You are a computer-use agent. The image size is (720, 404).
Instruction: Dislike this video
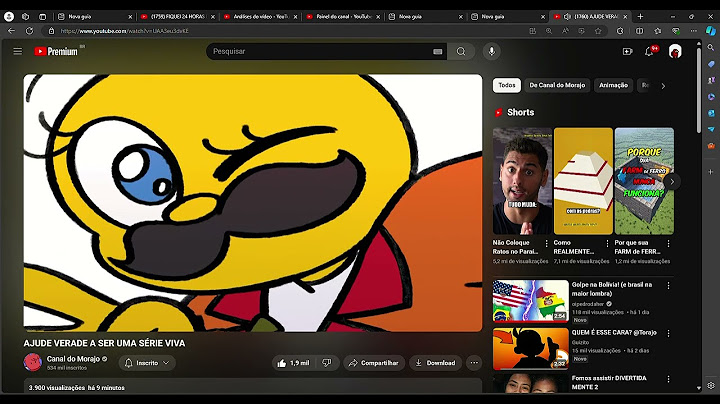pyautogui.click(x=327, y=363)
